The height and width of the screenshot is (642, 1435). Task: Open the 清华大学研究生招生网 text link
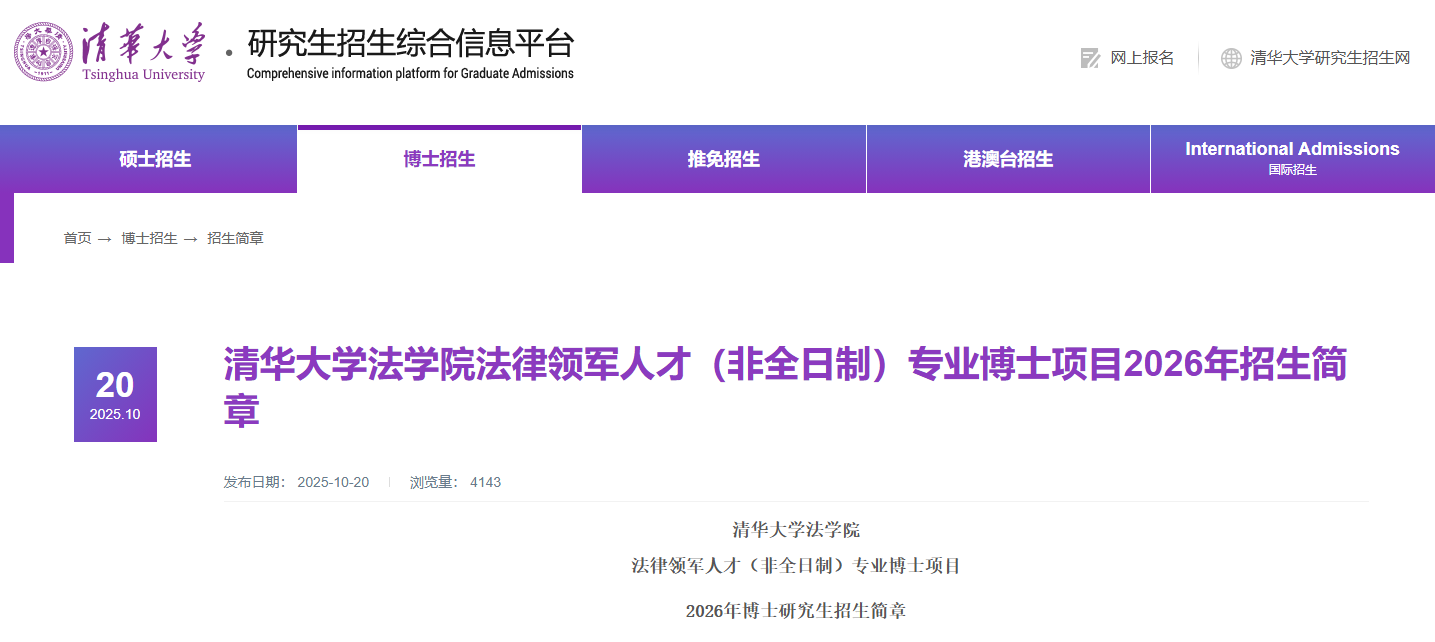(x=1330, y=58)
